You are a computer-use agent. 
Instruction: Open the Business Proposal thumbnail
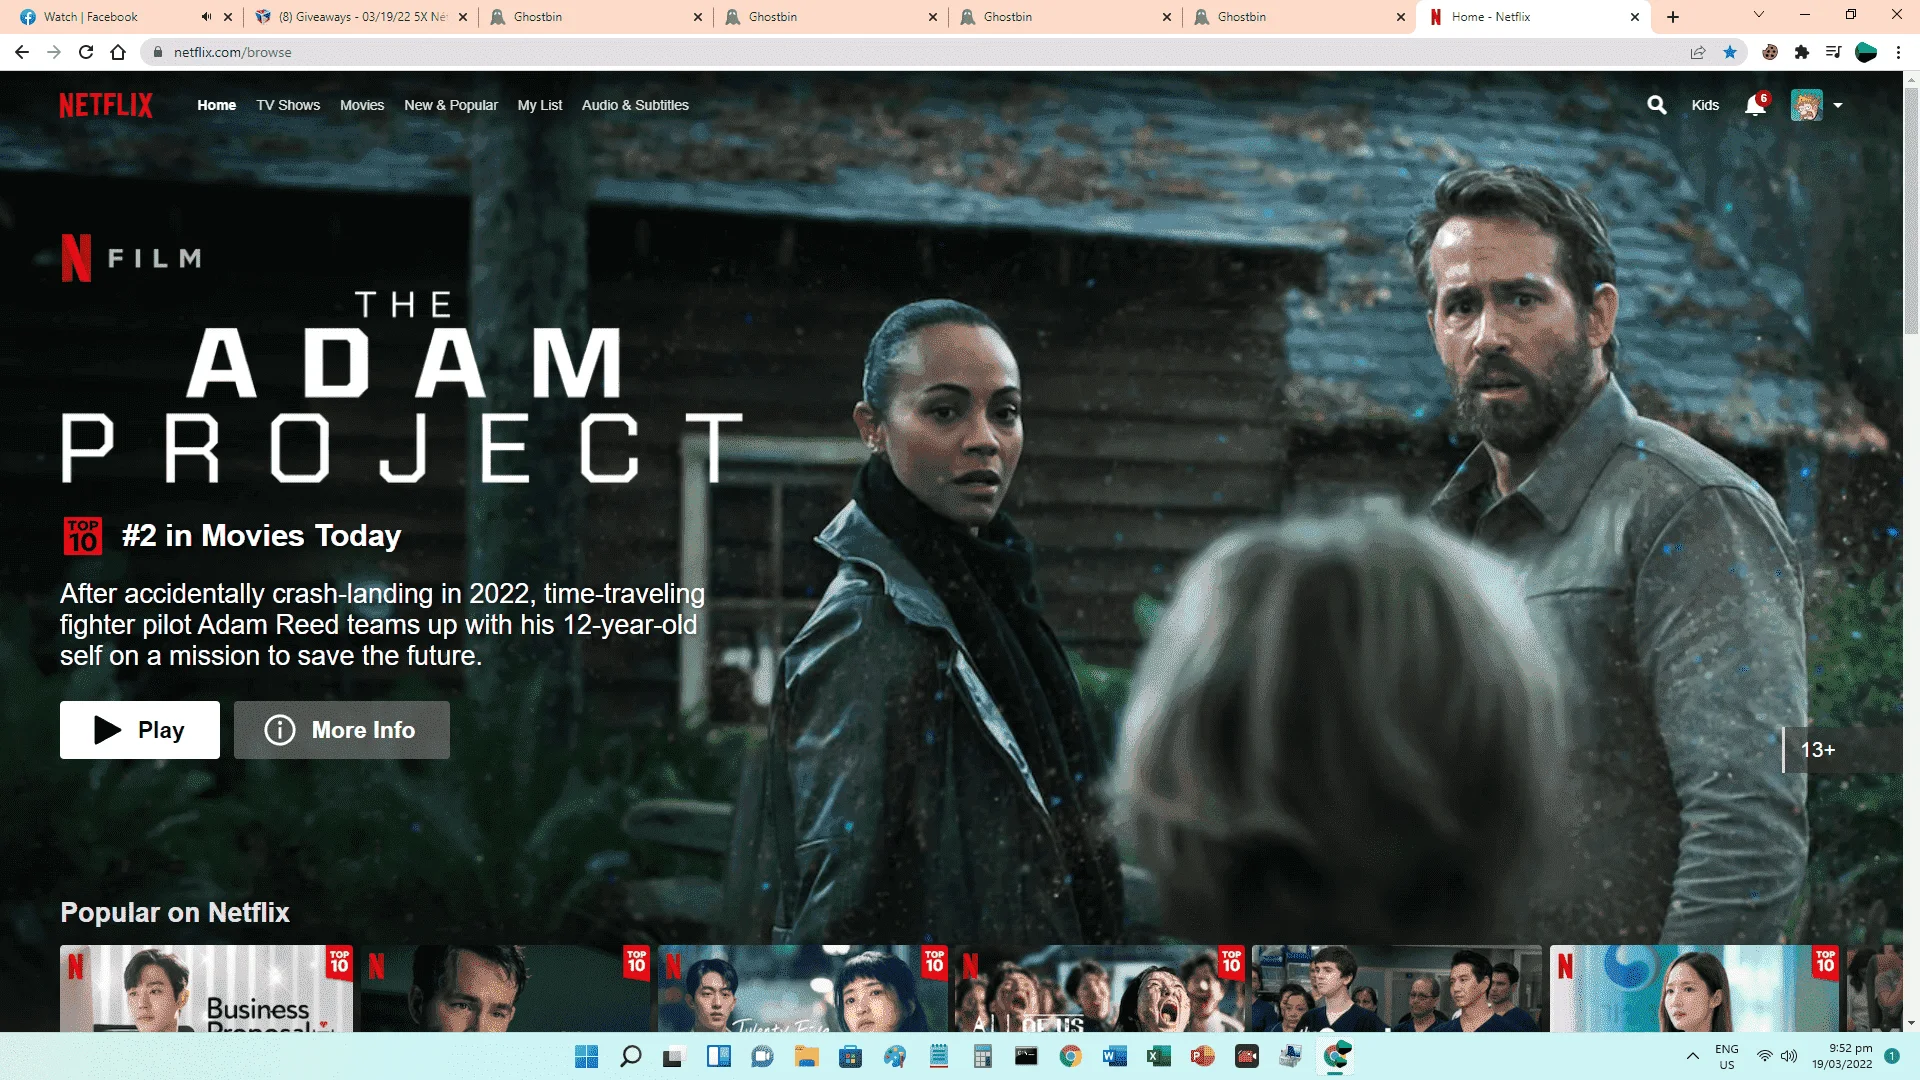(x=206, y=988)
